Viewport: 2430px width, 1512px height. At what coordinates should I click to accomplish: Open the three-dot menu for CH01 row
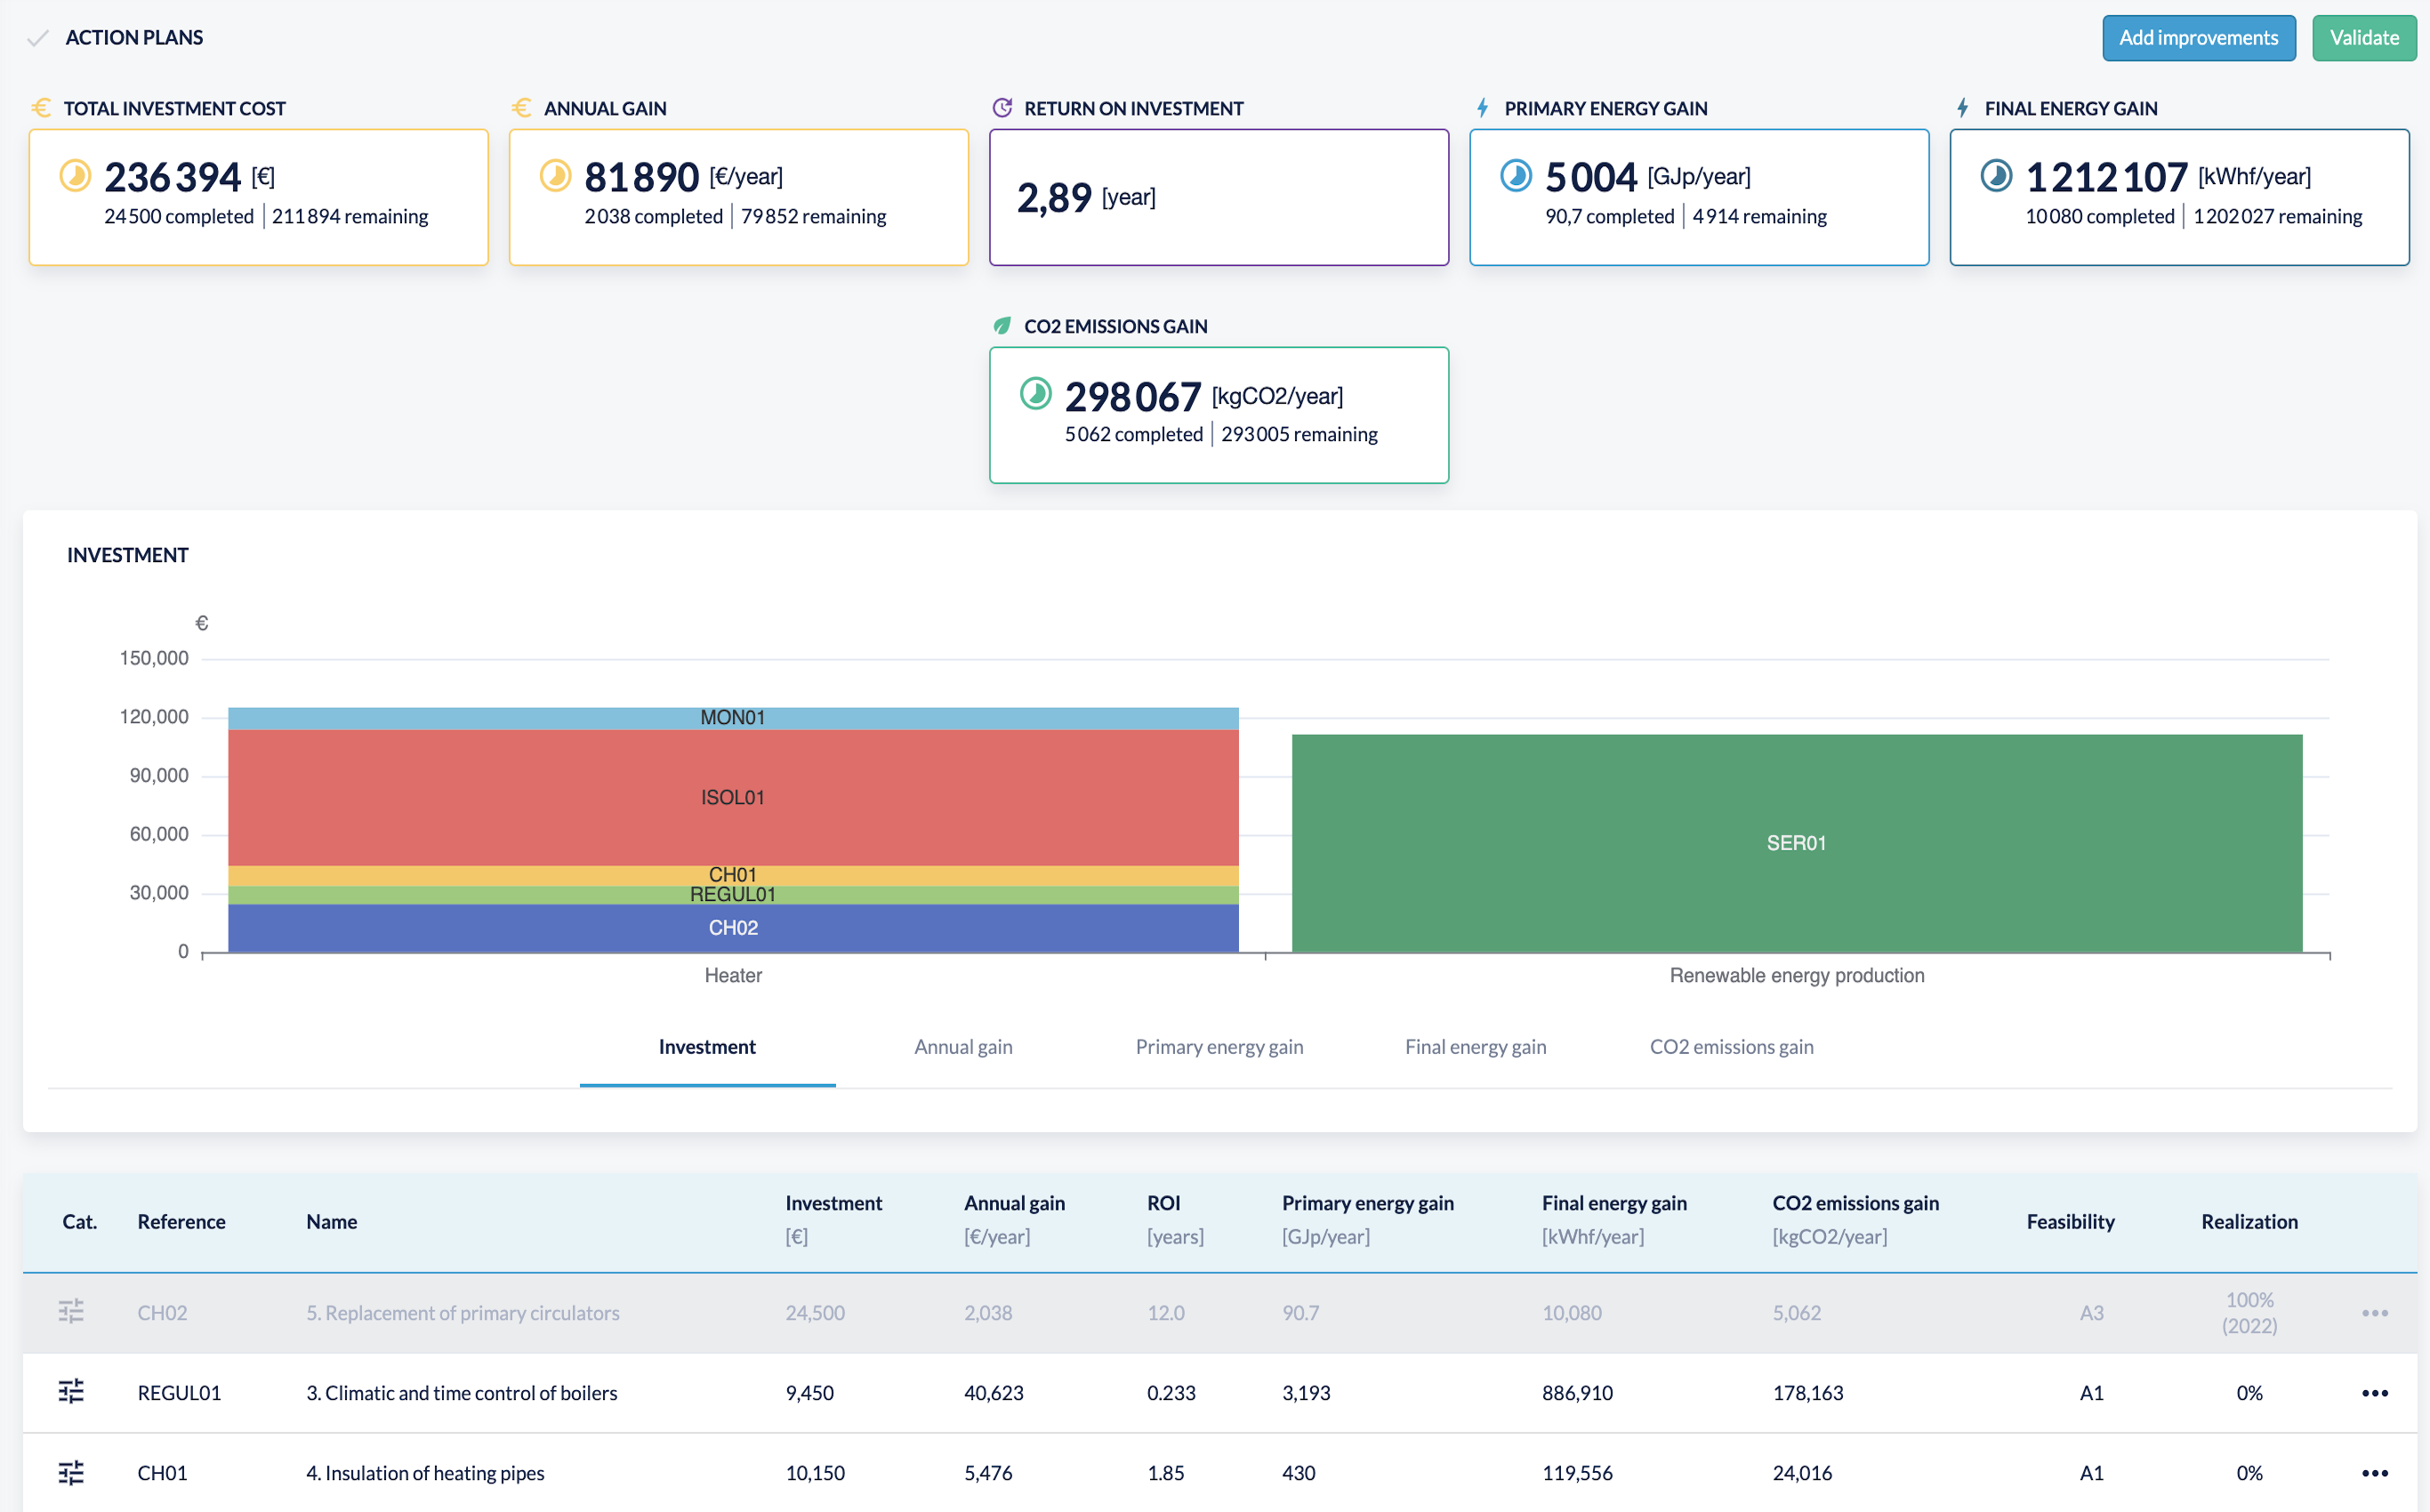click(x=2374, y=1472)
